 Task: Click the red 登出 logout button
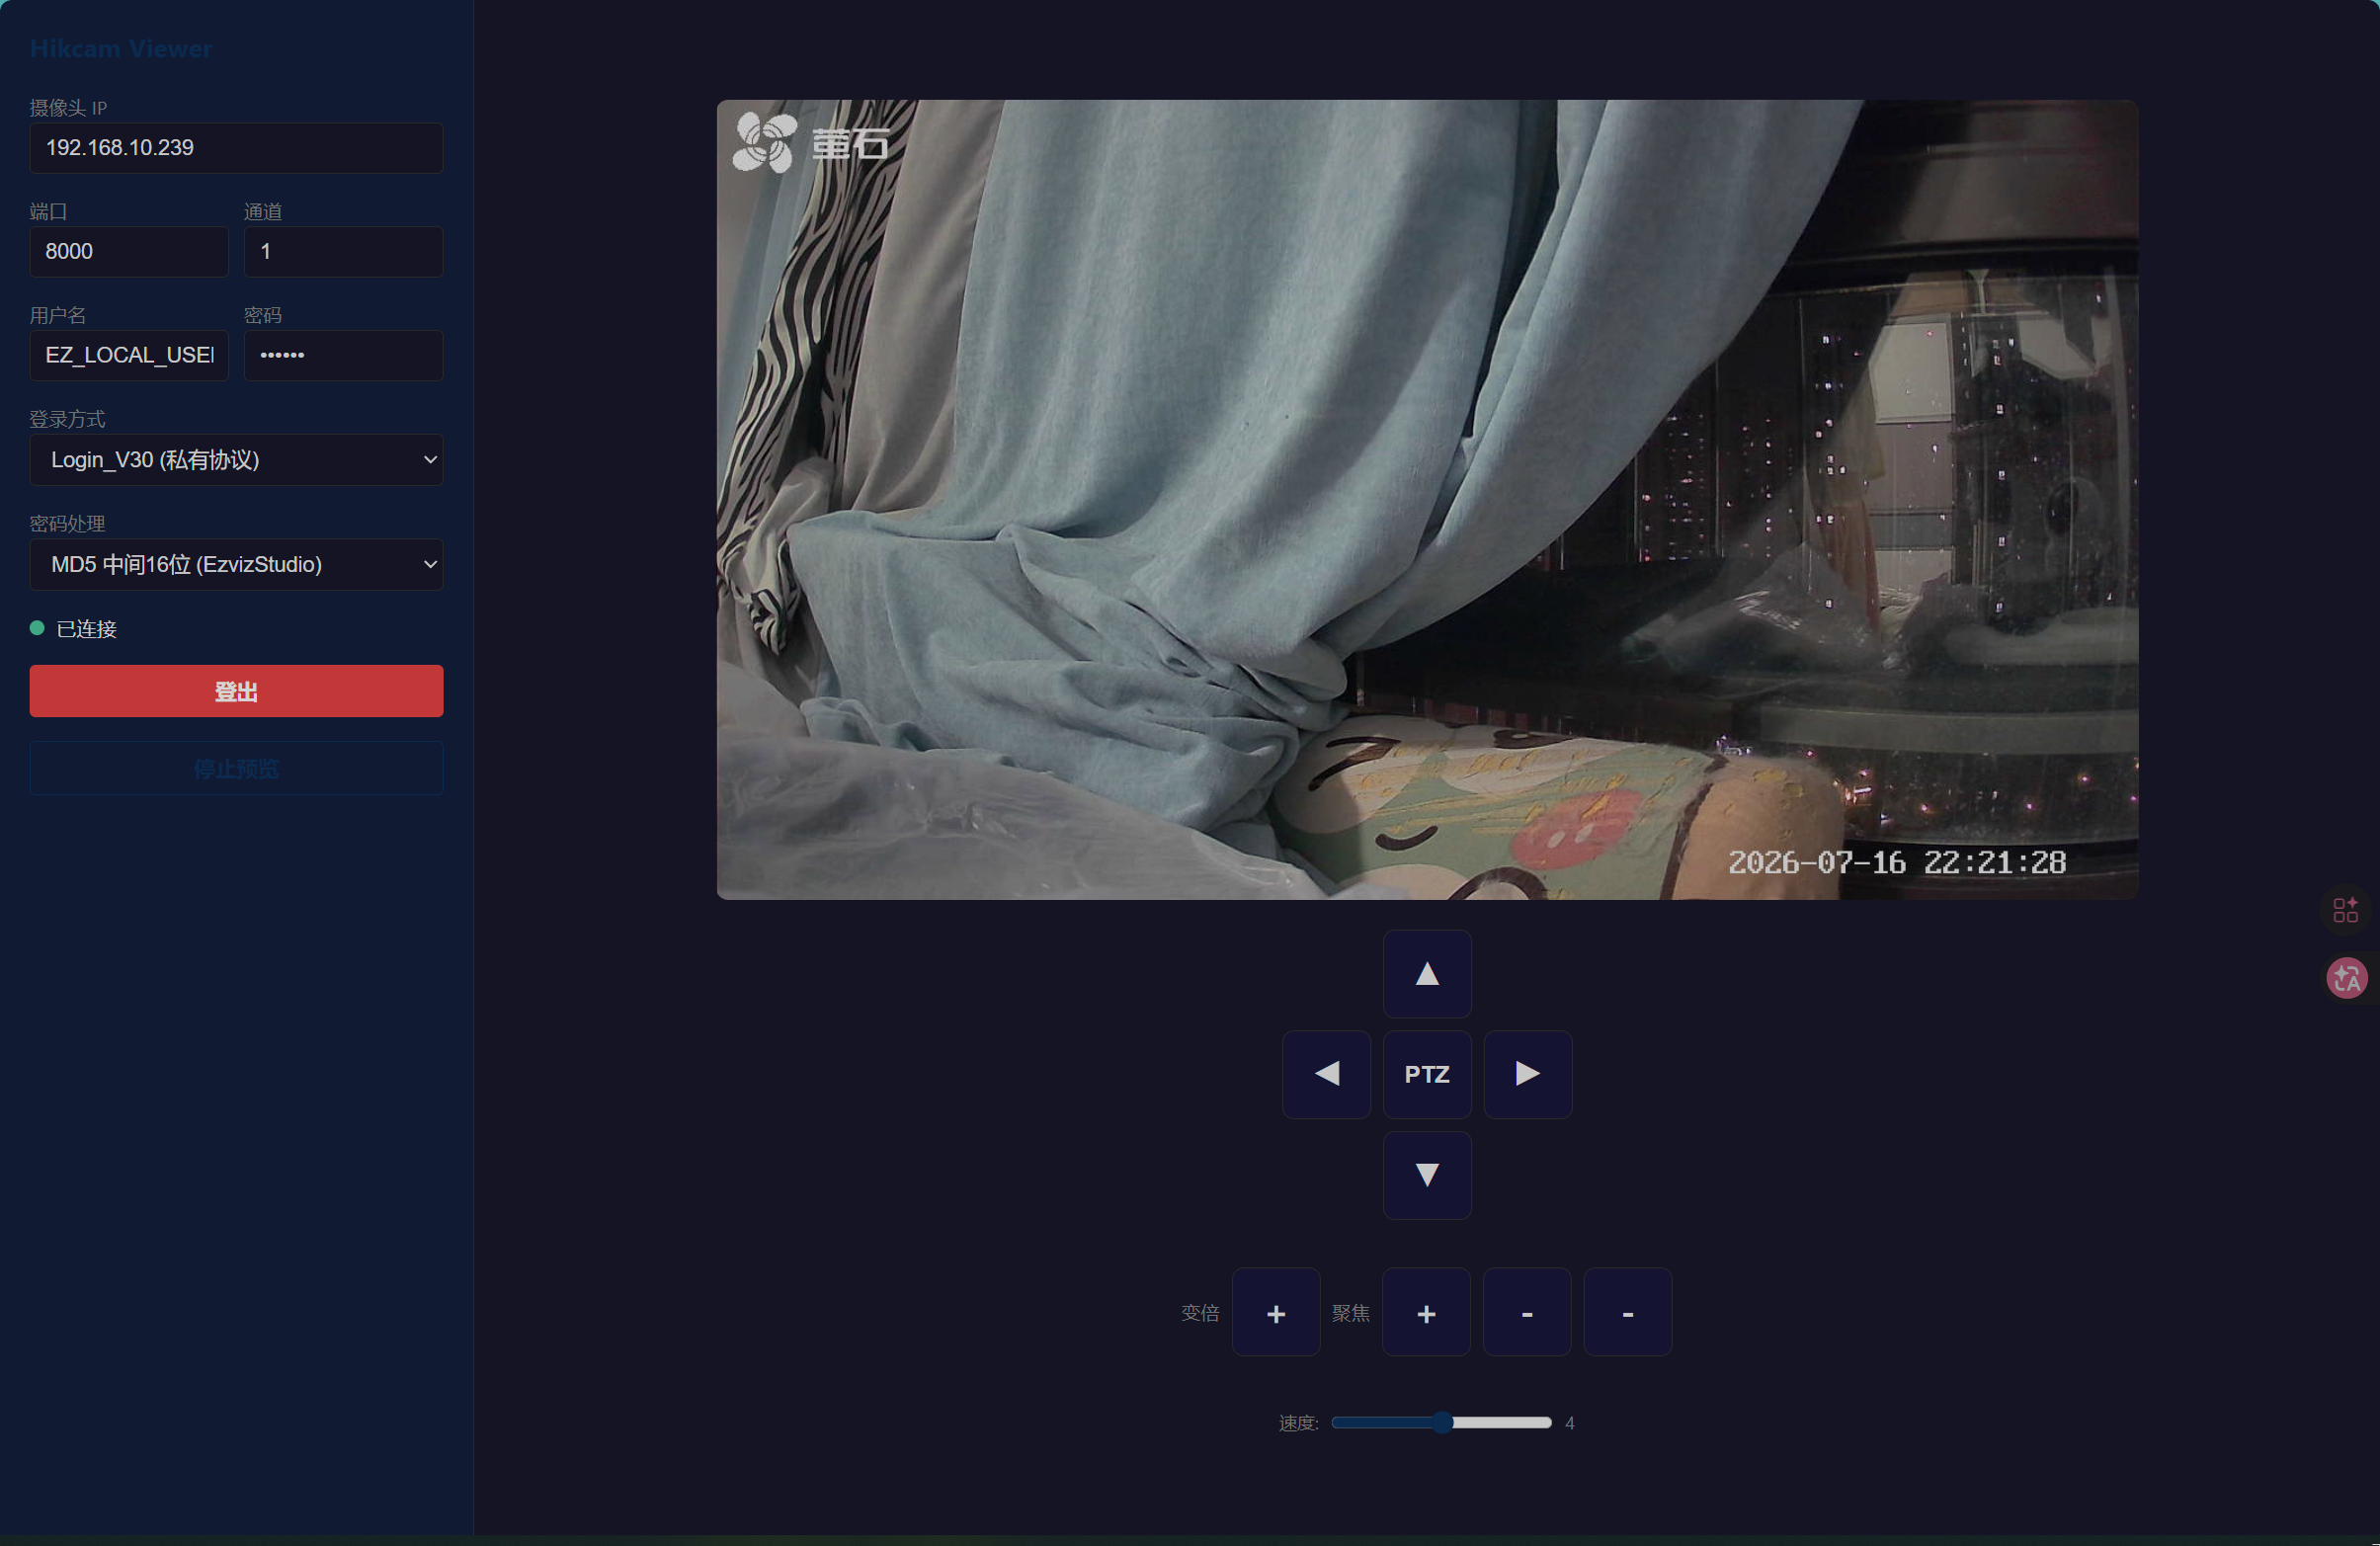click(x=236, y=691)
